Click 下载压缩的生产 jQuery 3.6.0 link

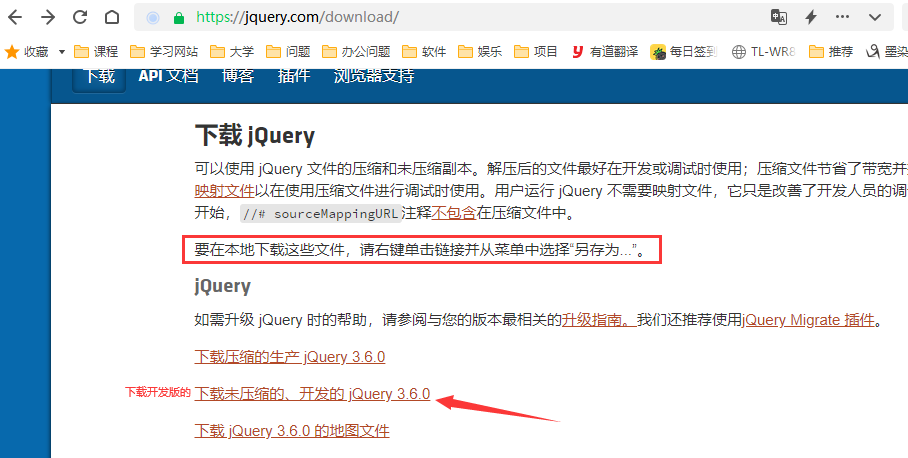[290, 357]
